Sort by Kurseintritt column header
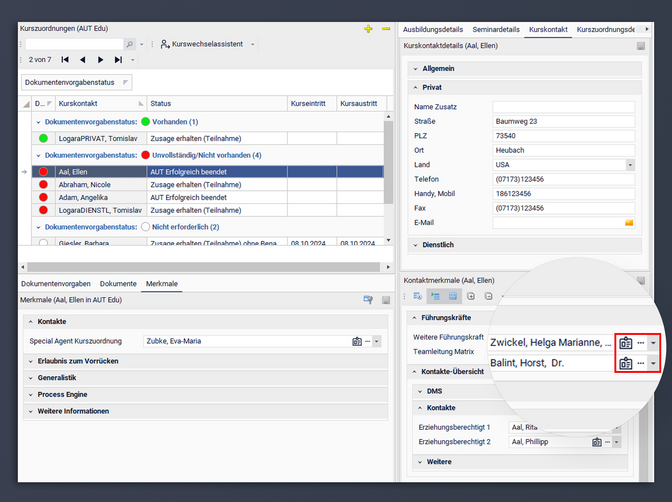The image size is (672, 502). [x=307, y=103]
